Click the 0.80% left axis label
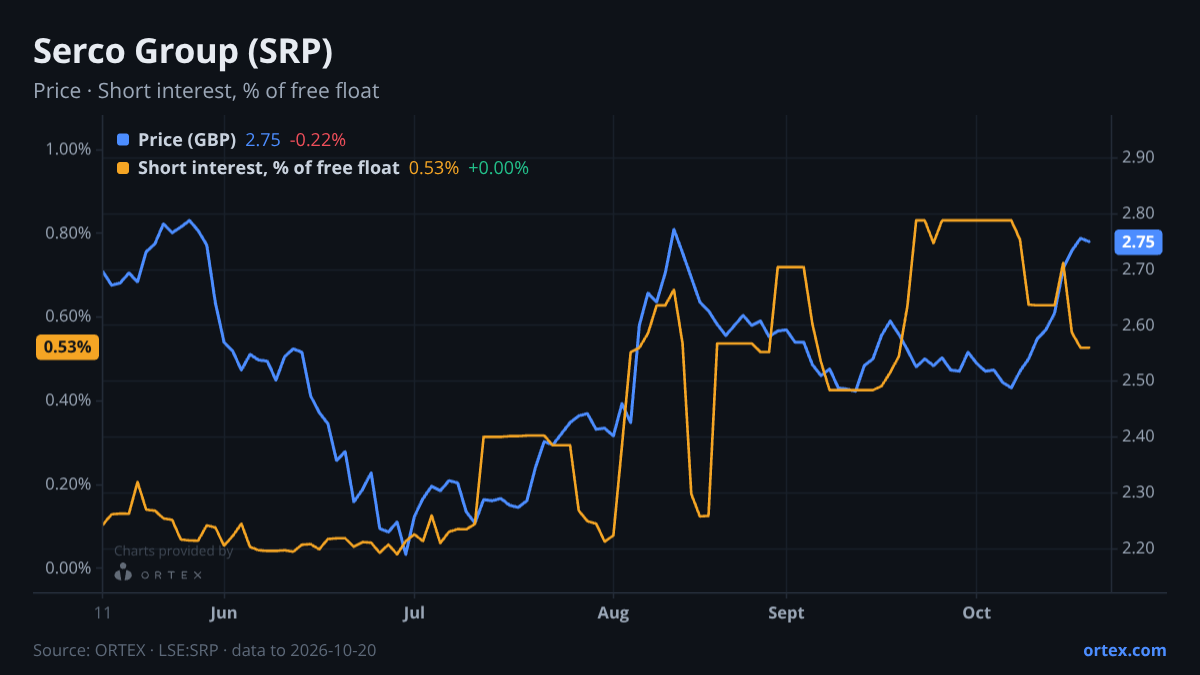The width and height of the screenshot is (1200, 675). tap(69, 234)
